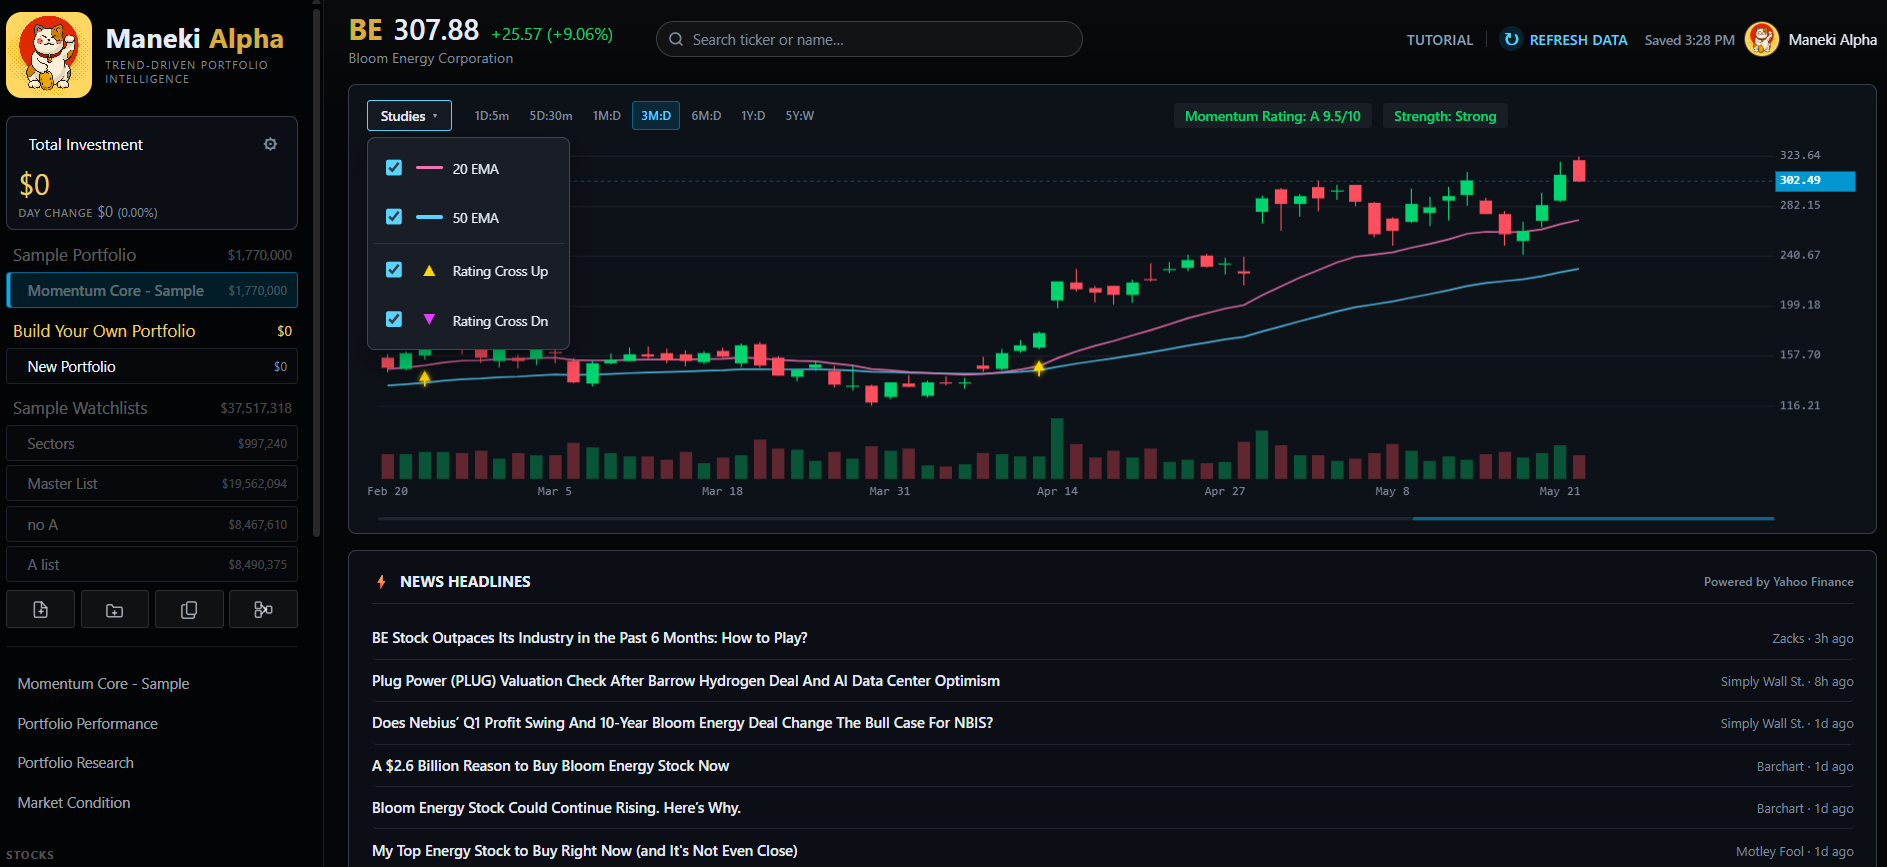The image size is (1887, 867).
Task: Open Portfolio Research page
Action: (76, 763)
